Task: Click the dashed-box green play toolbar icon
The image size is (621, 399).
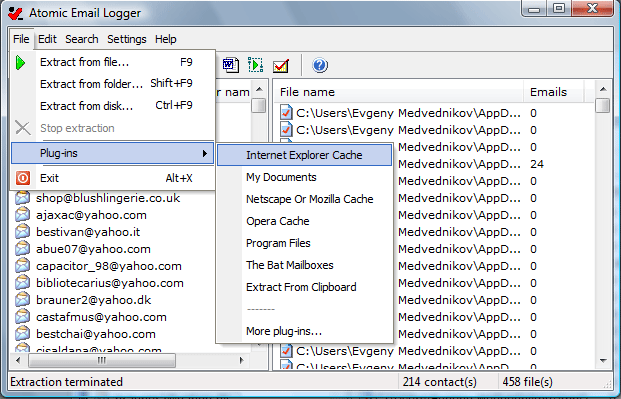Action: click(255, 65)
